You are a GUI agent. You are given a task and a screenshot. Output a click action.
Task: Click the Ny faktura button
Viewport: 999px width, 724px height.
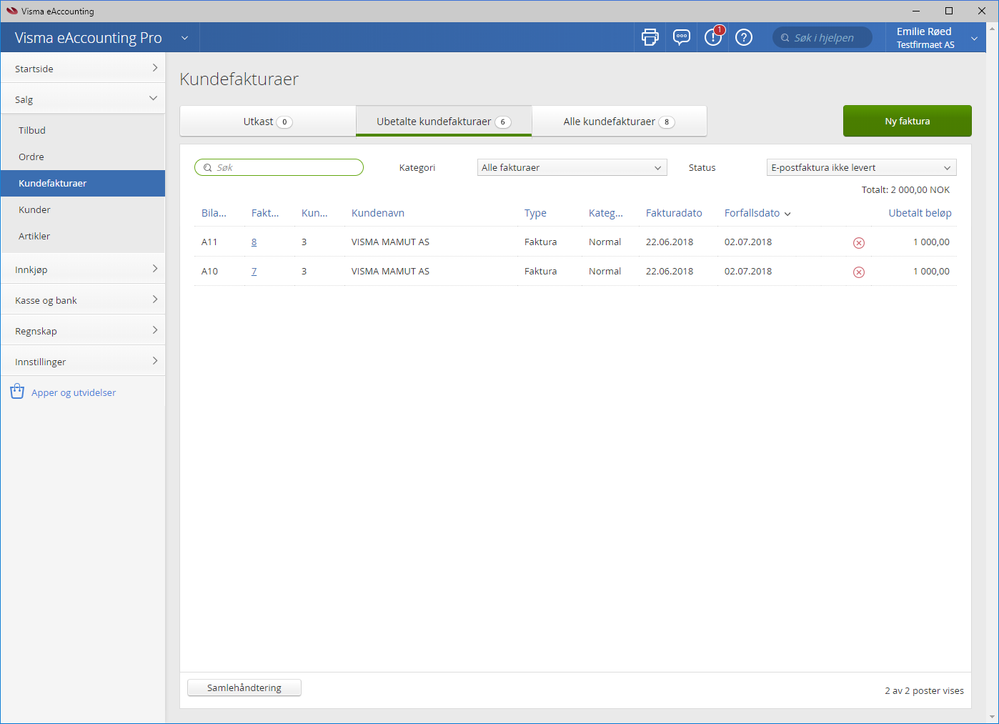[x=907, y=121]
